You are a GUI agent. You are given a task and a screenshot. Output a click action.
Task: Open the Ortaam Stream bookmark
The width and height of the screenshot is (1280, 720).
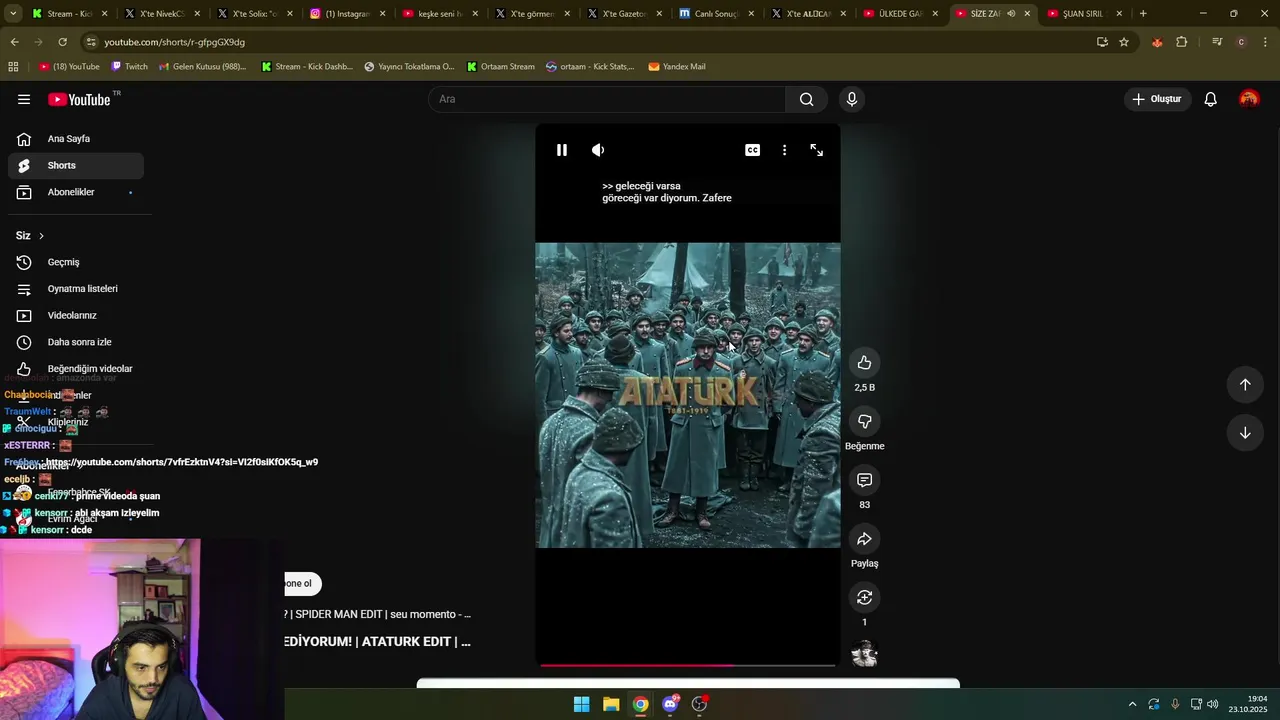[x=501, y=67]
